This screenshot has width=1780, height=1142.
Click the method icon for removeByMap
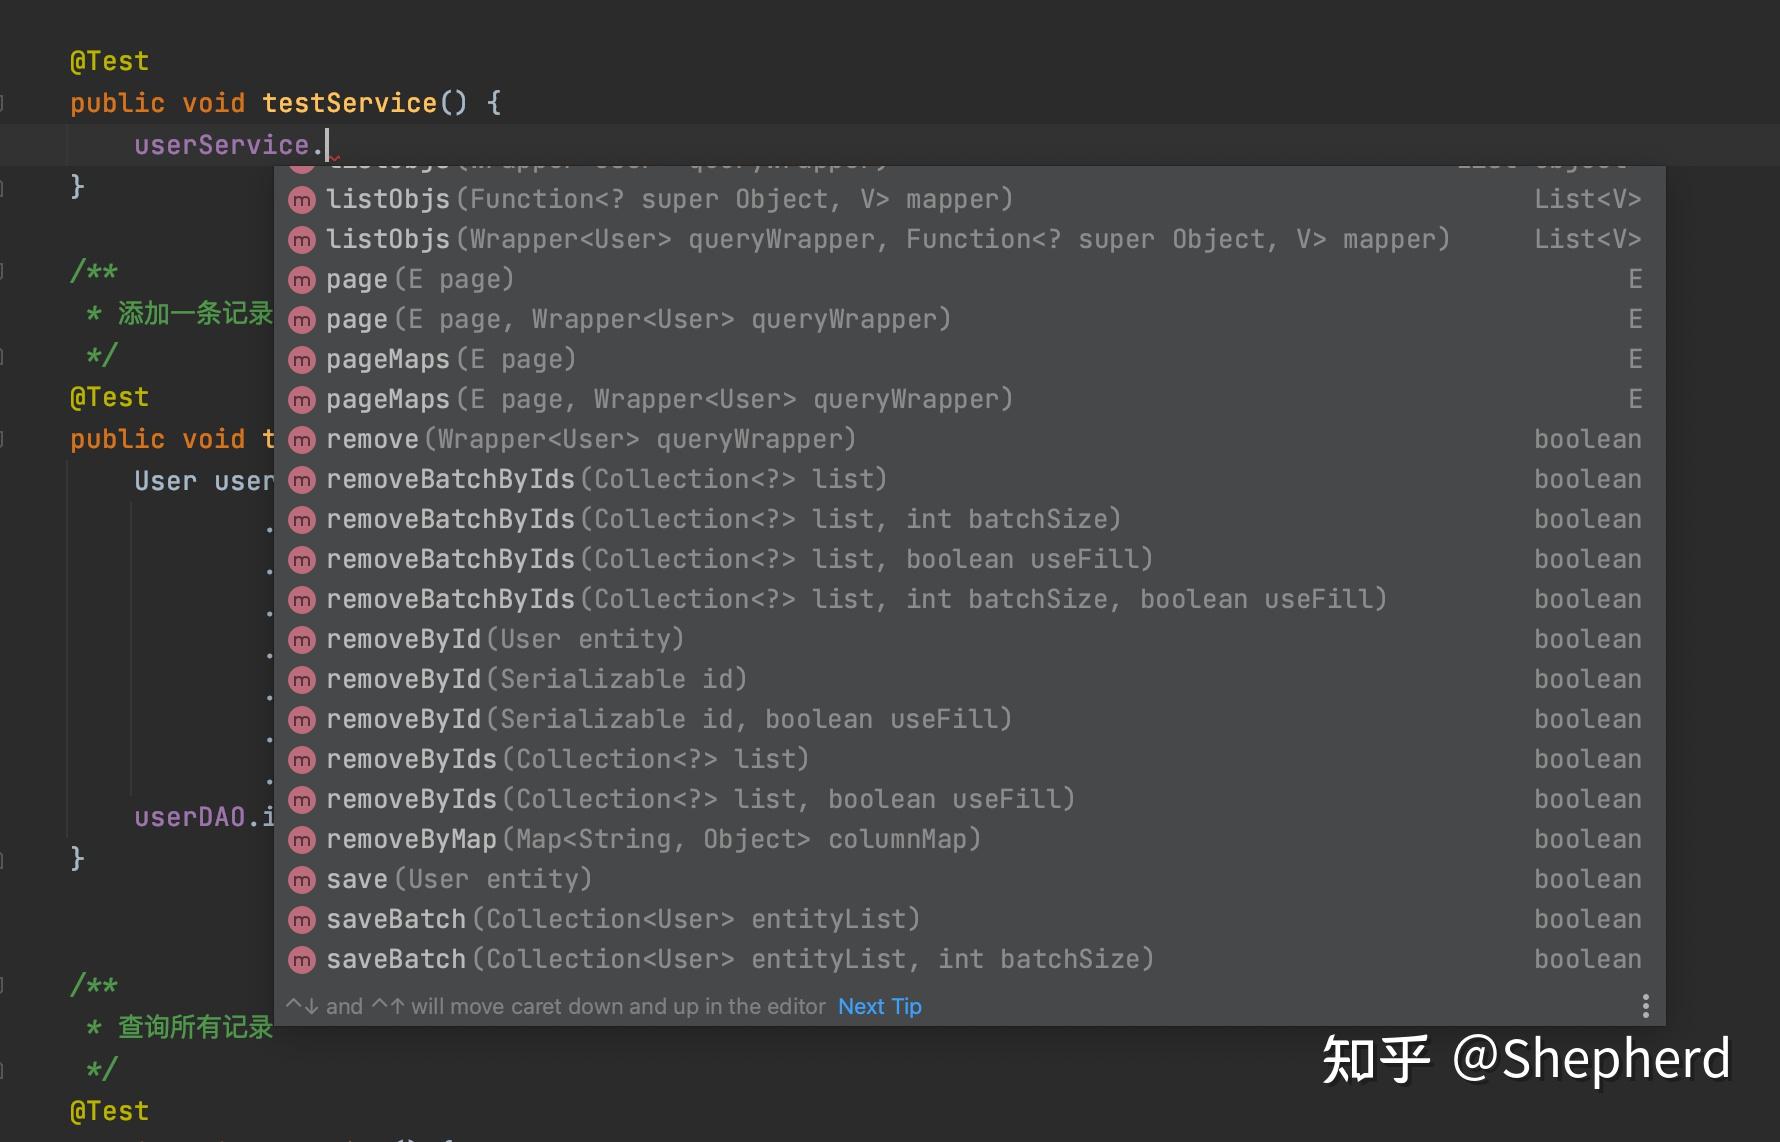coord(301,840)
